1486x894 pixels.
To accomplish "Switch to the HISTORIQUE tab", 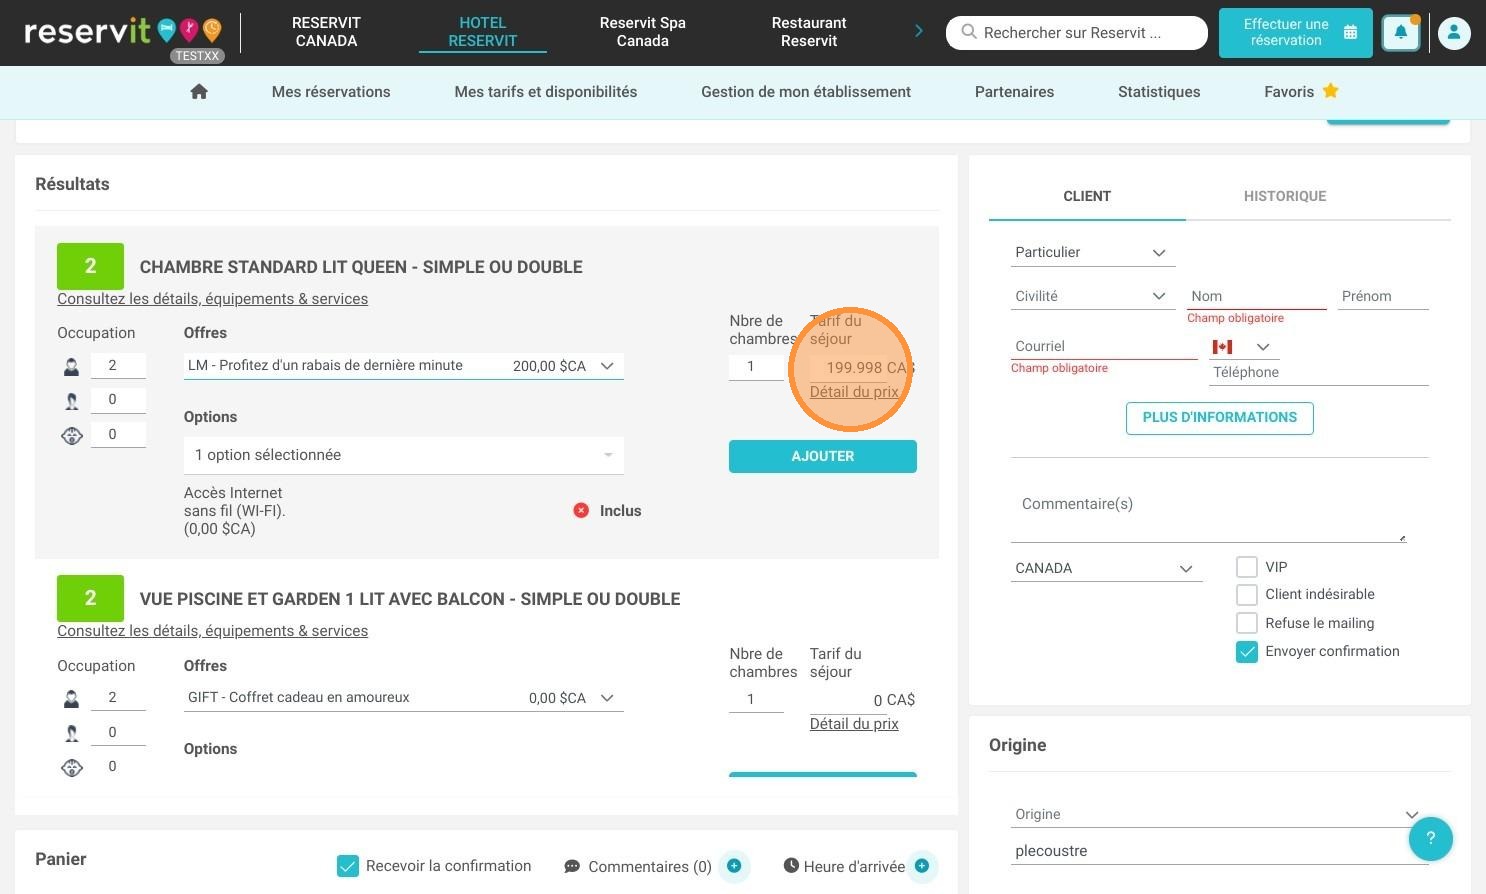I will point(1285,196).
